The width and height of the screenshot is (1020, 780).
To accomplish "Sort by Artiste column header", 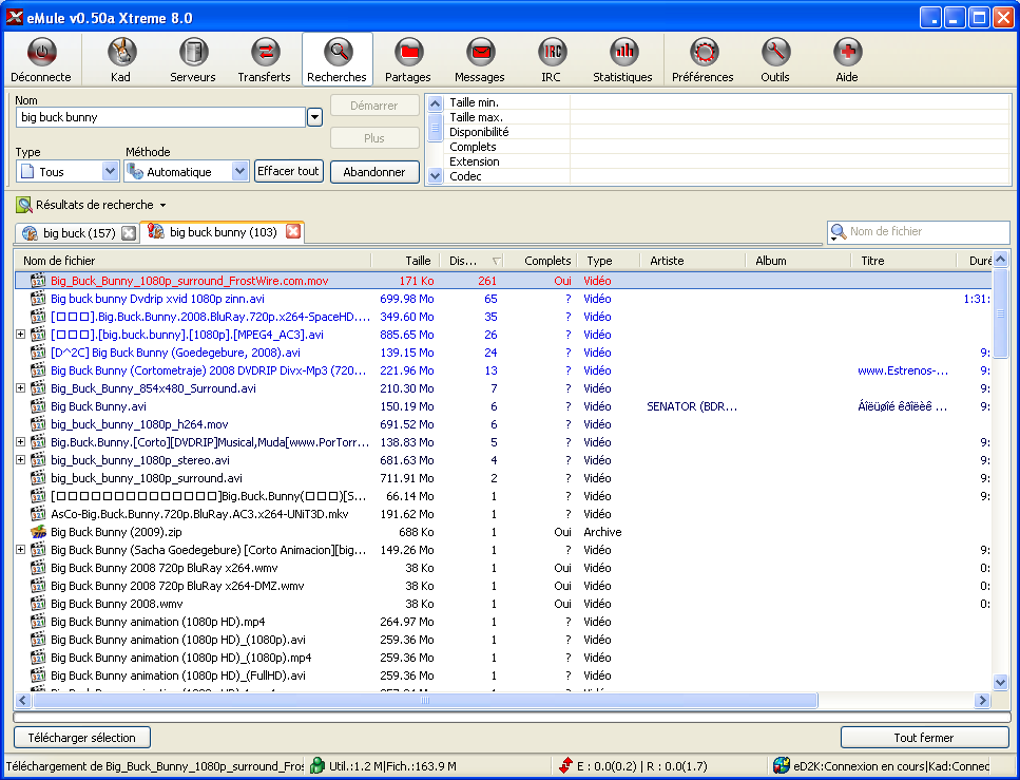I will 693,261.
